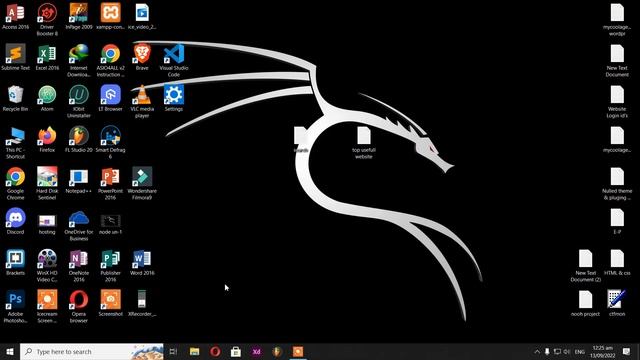Open the notification center icon

pyautogui.click(x=626, y=351)
